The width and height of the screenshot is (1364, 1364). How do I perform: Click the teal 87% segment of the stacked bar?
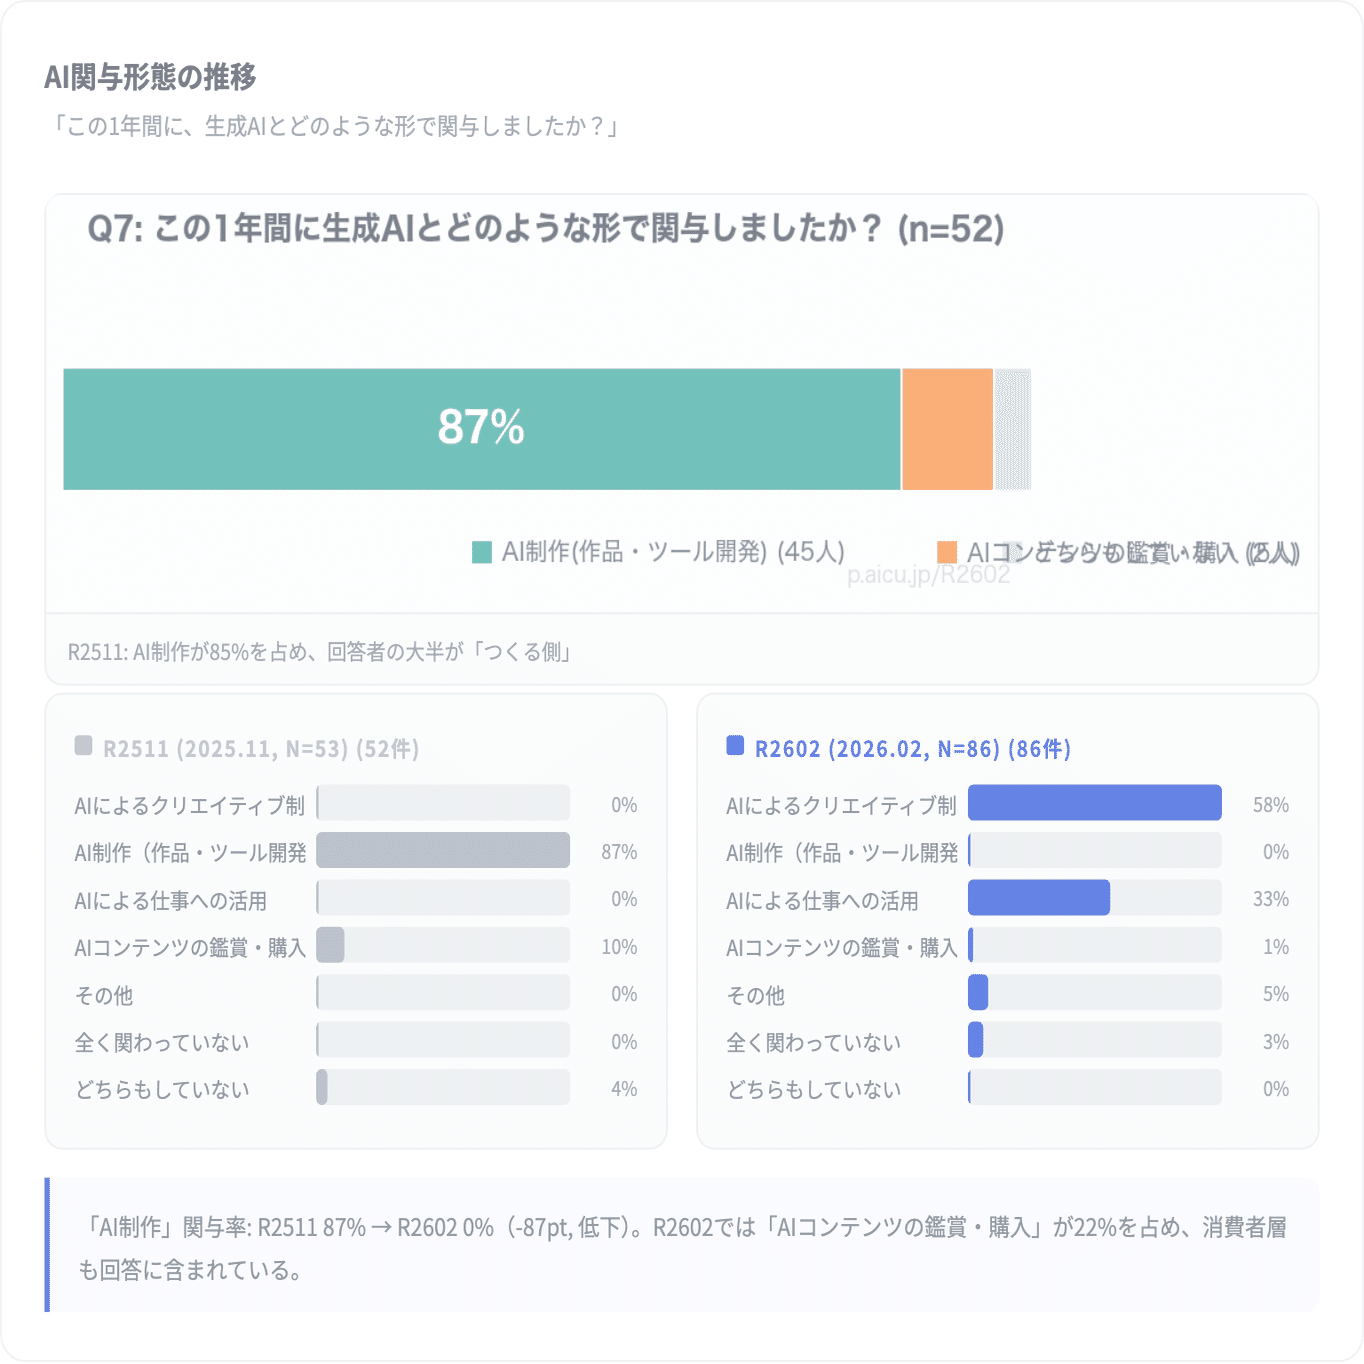481,429
